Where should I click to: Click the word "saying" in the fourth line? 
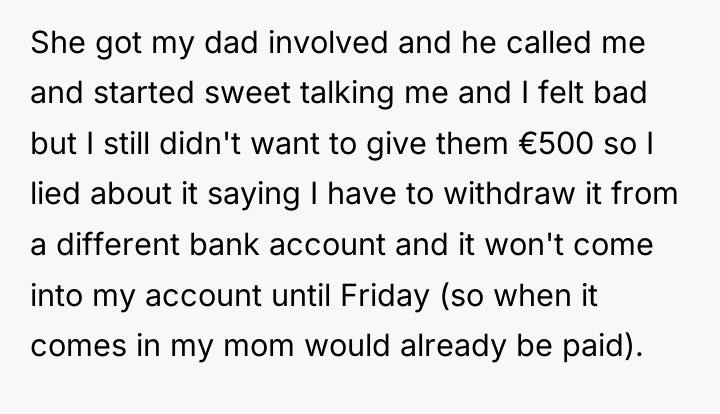(253, 196)
